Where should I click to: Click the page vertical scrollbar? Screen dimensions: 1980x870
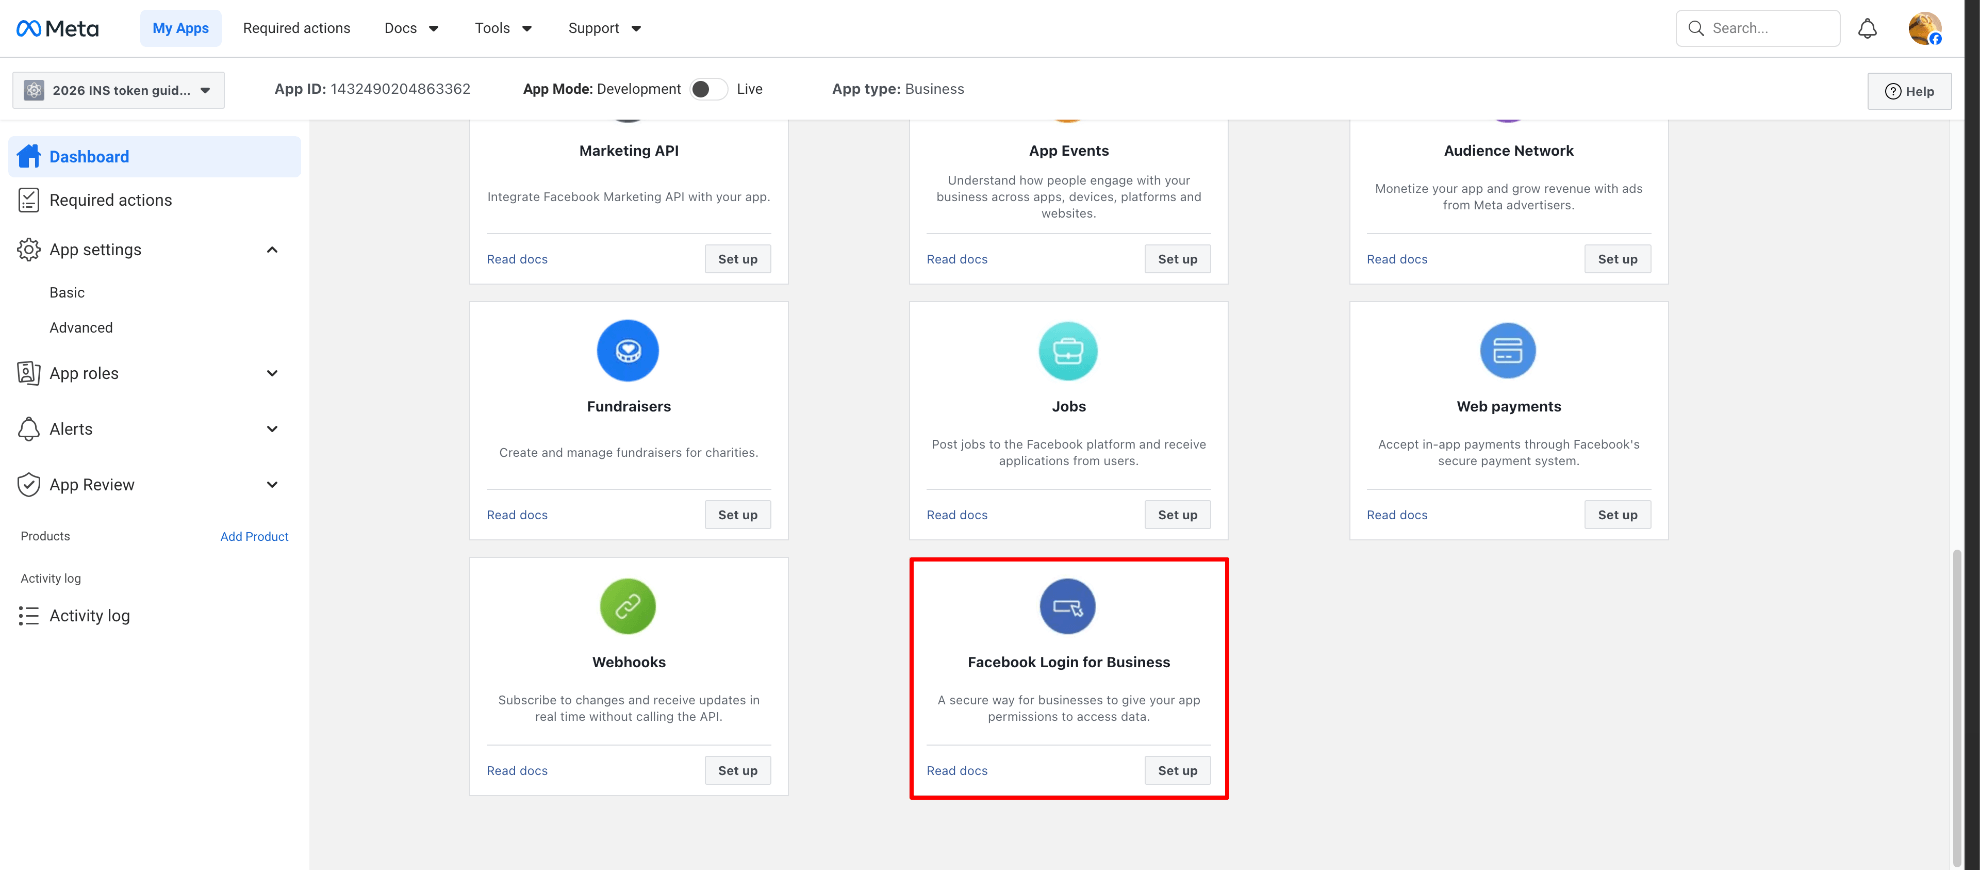click(x=1957, y=700)
